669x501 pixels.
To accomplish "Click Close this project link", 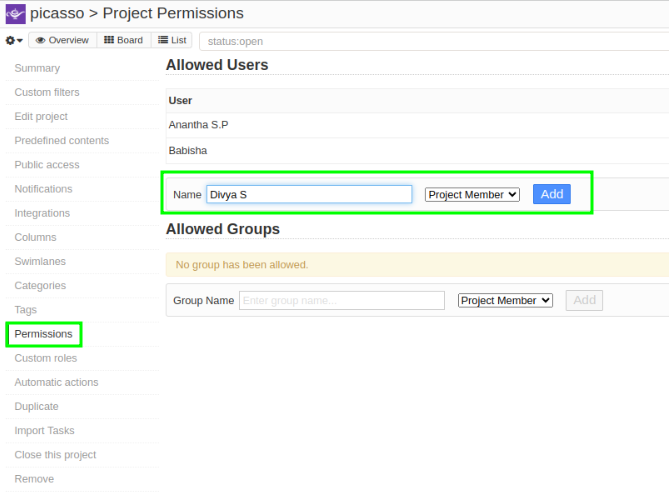I will [55, 455].
